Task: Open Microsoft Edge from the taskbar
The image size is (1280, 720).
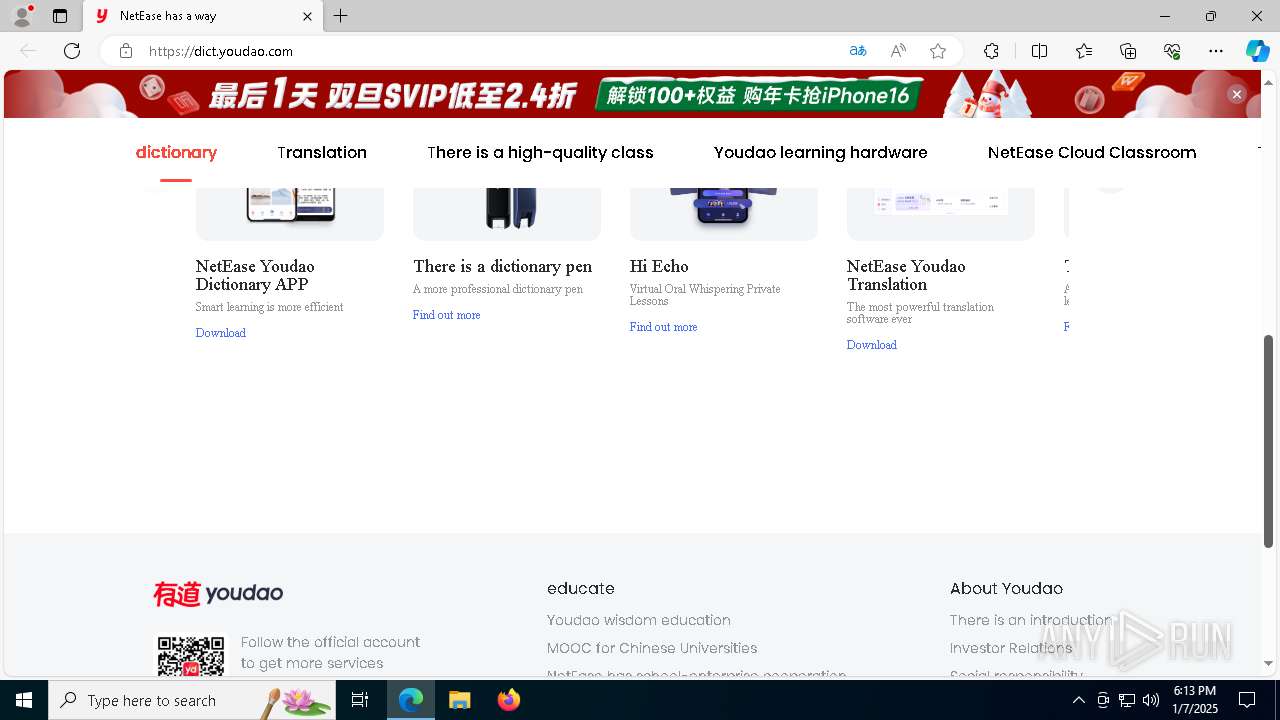Action: pos(411,700)
